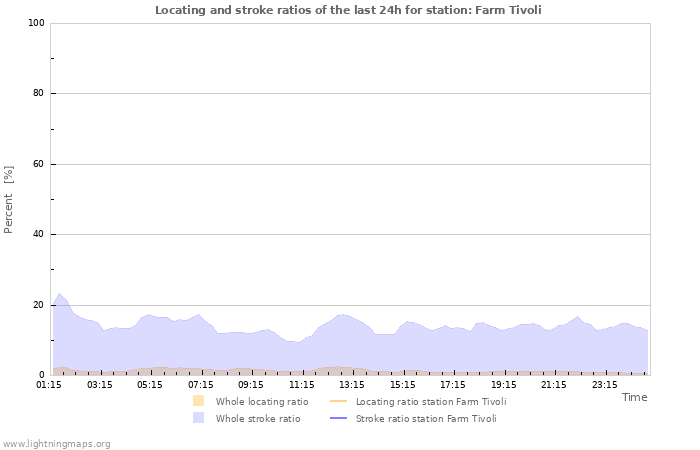Open the www.lightningmaps.org link
The width and height of the screenshot is (700, 450).
[56, 443]
